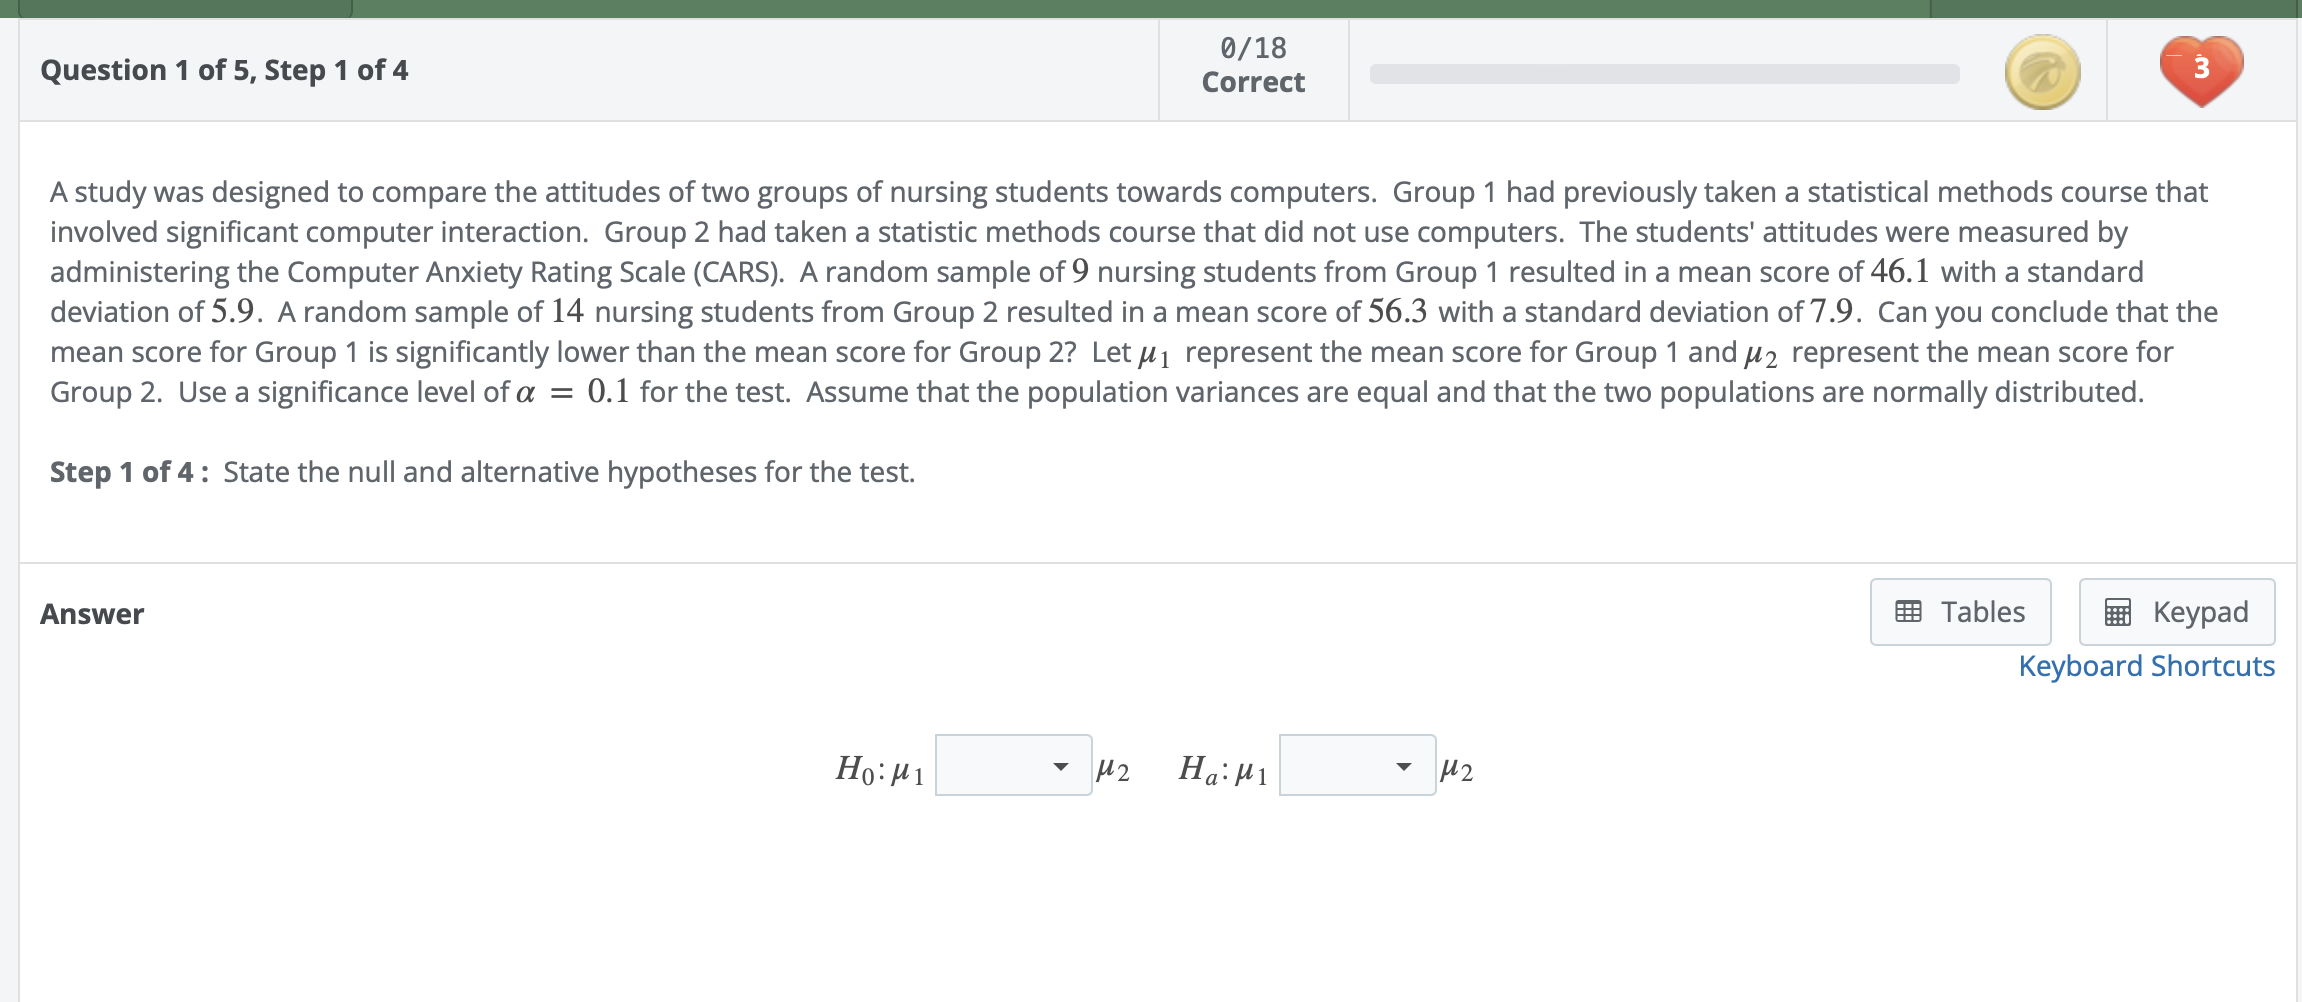2302x1002 pixels.
Task: Open the null hypothesis H0 operator dropdown
Action: 1013,765
